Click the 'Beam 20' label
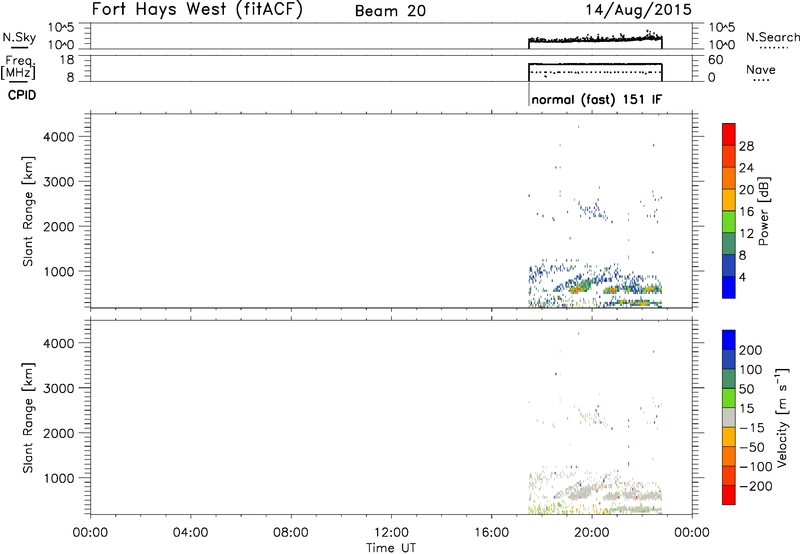 [390, 11]
